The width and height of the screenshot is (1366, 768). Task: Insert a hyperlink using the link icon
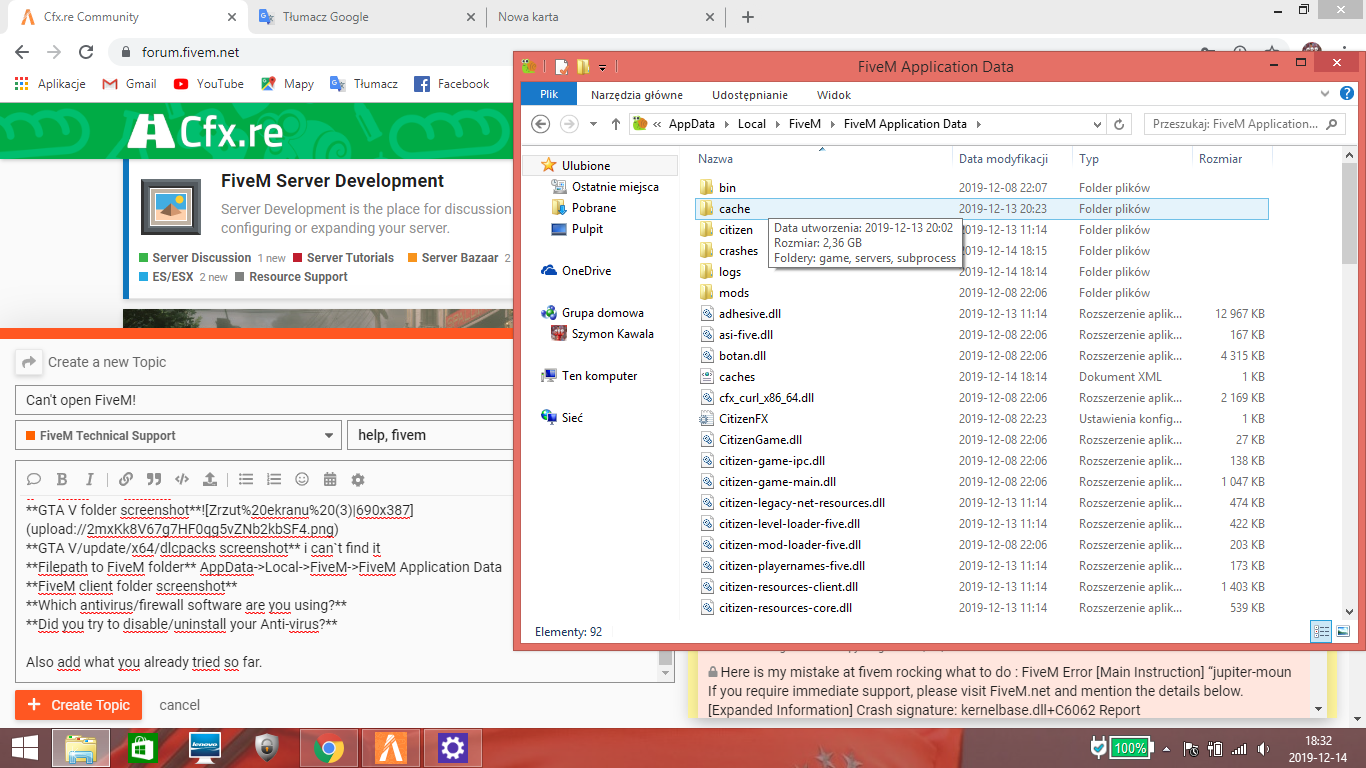tap(126, 479)
